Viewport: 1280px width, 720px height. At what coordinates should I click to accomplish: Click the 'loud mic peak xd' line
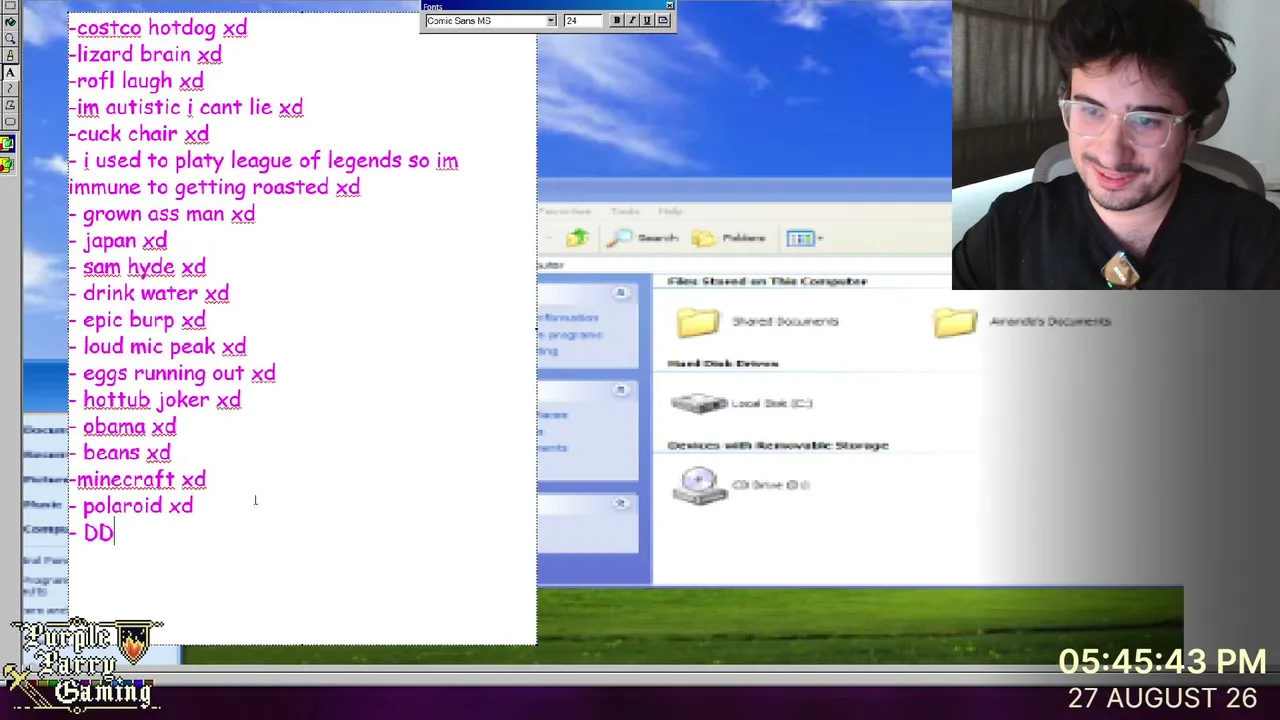tap(158, 347)
